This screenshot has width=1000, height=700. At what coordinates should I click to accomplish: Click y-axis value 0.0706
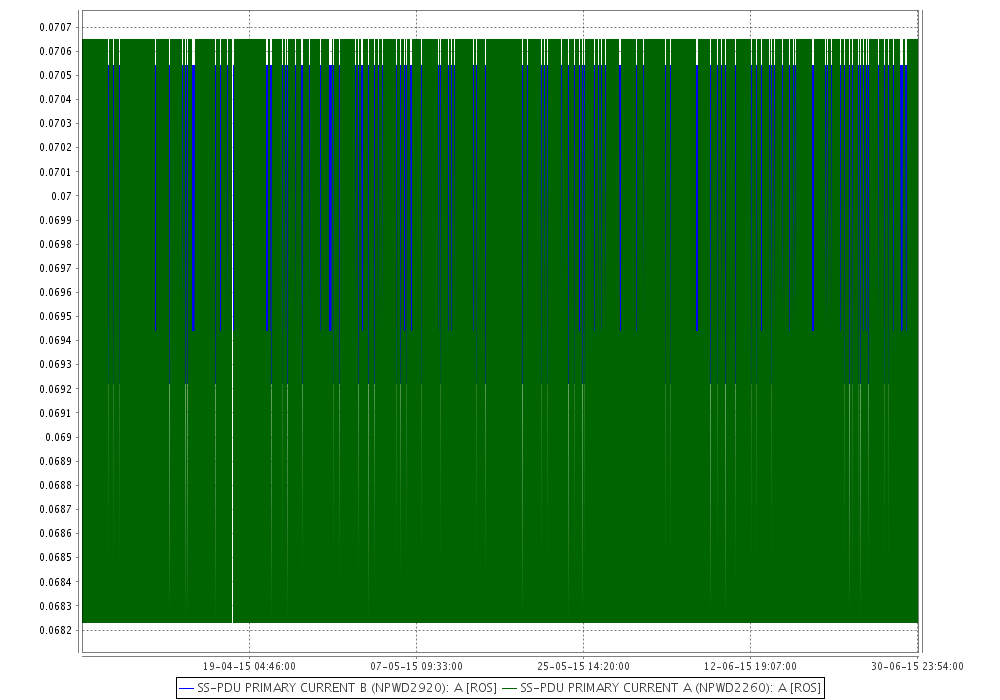coord(55,51)
